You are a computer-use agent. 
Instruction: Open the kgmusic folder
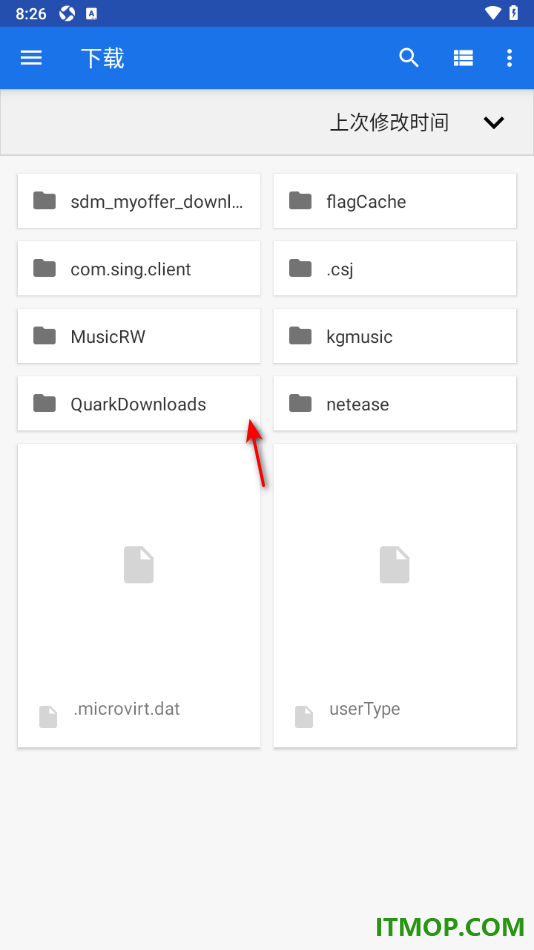click(x=395, y=336)
